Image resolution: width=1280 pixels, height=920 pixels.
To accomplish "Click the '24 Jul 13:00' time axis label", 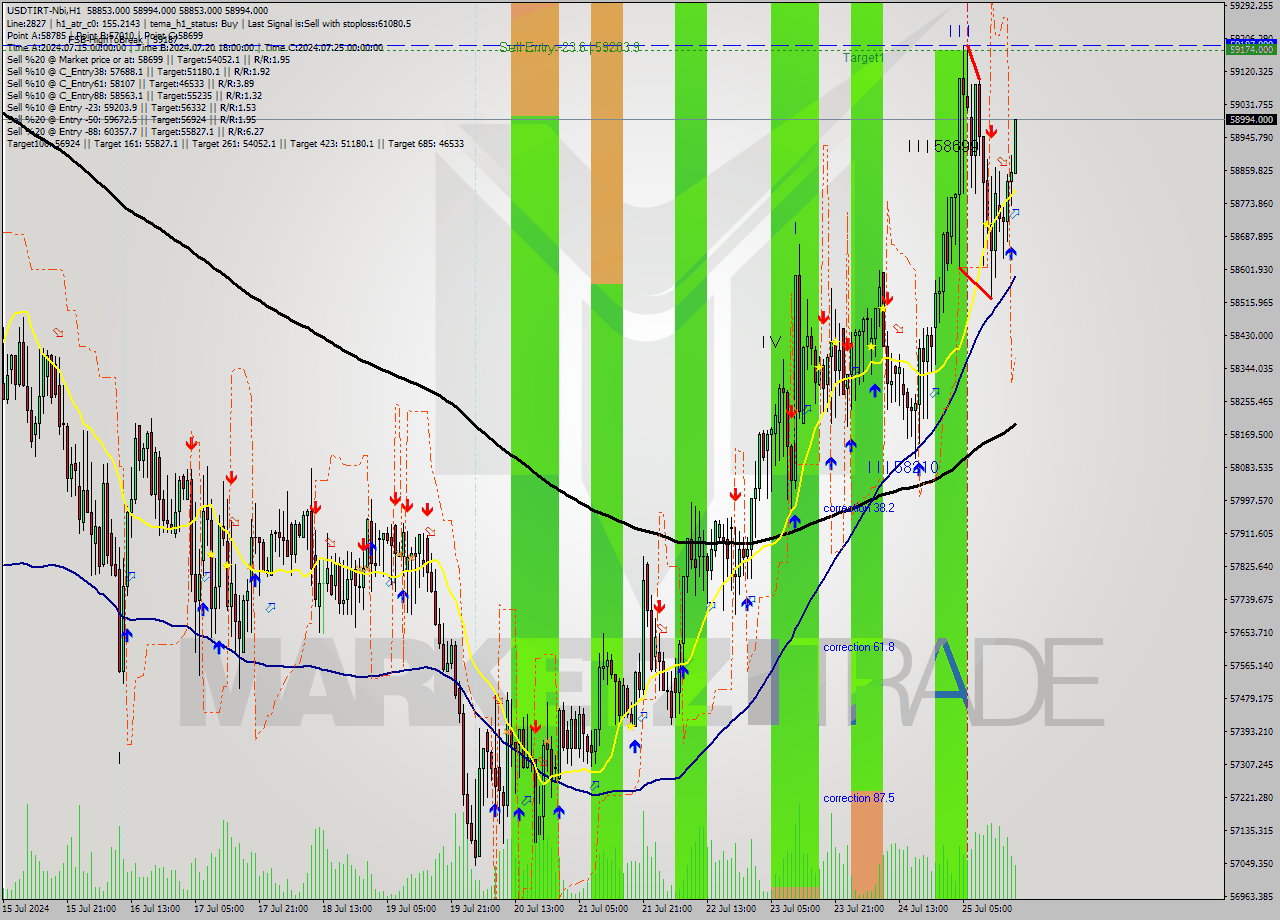I will click(x=923, y=909).
